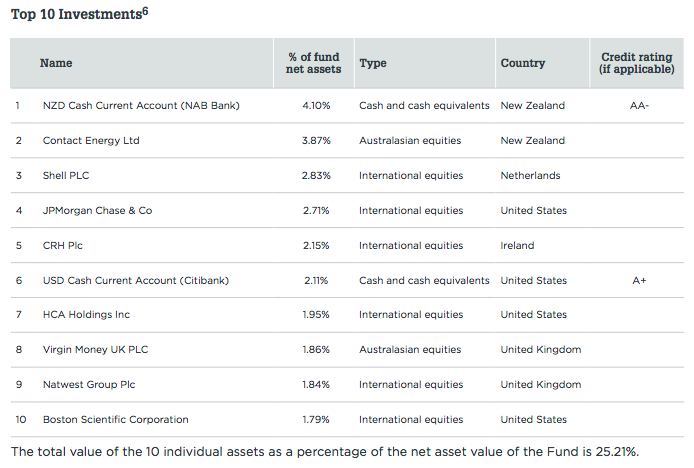
Task: Click Virgin Money UK PLC
Action: (96, 350)
